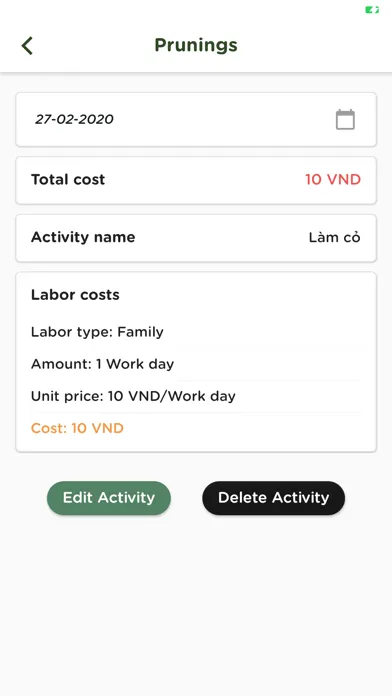Screen dimensions: 392x696
Task: Select the Labor costs heading
Action: (x=75, y=295)
